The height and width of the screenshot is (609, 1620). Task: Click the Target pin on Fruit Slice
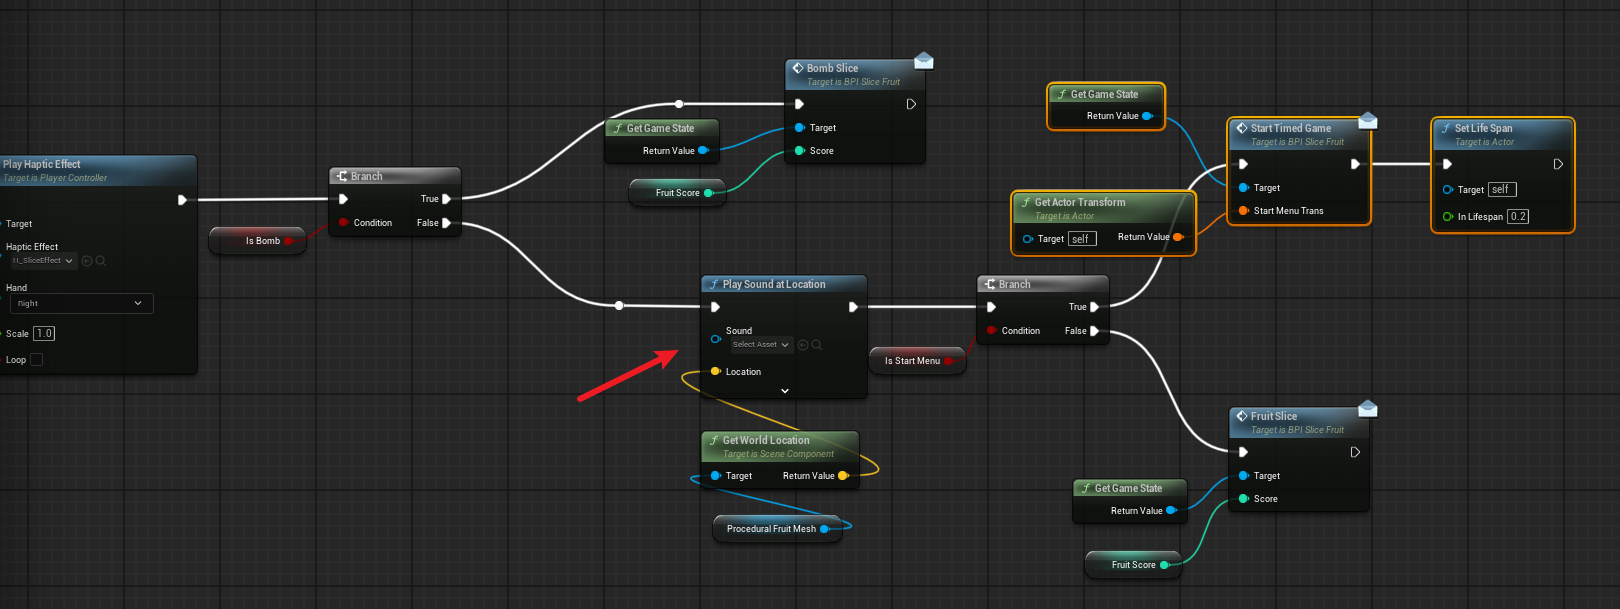pos(1244,476)
